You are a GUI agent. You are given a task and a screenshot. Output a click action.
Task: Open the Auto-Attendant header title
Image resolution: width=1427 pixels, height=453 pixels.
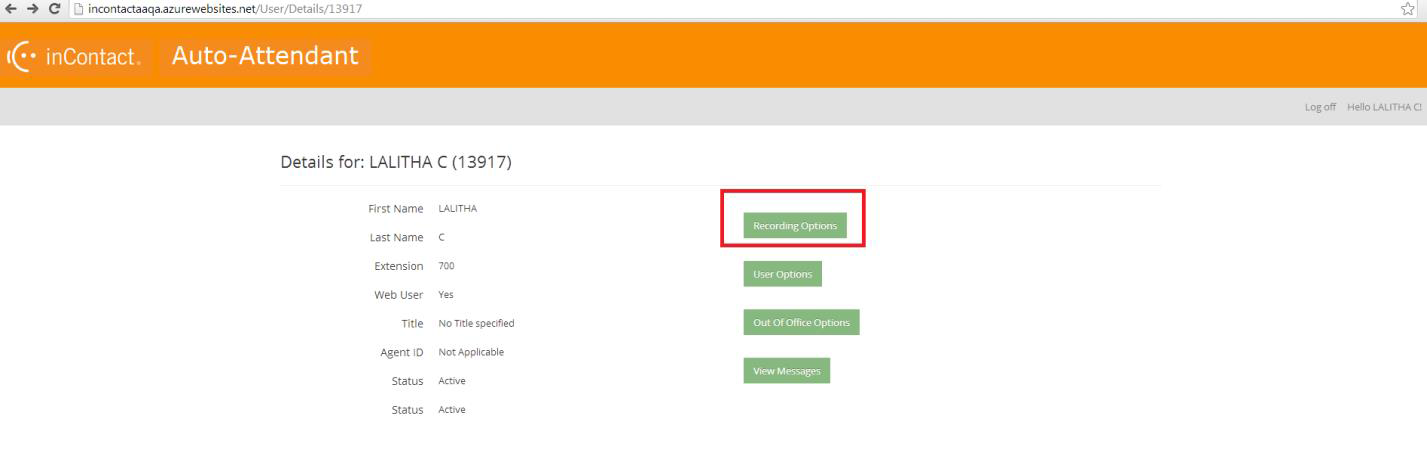[265, 56]
